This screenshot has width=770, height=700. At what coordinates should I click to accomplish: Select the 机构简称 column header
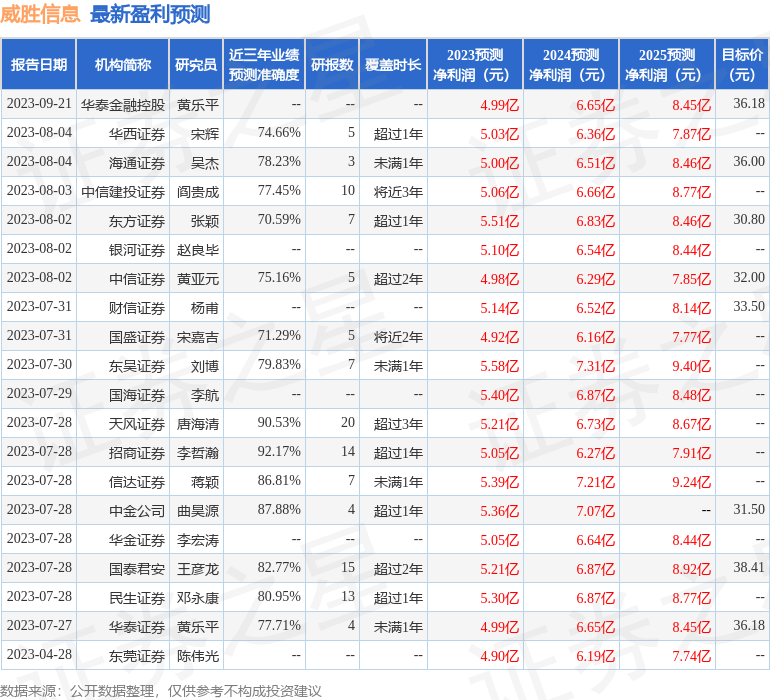click(123, 64)
